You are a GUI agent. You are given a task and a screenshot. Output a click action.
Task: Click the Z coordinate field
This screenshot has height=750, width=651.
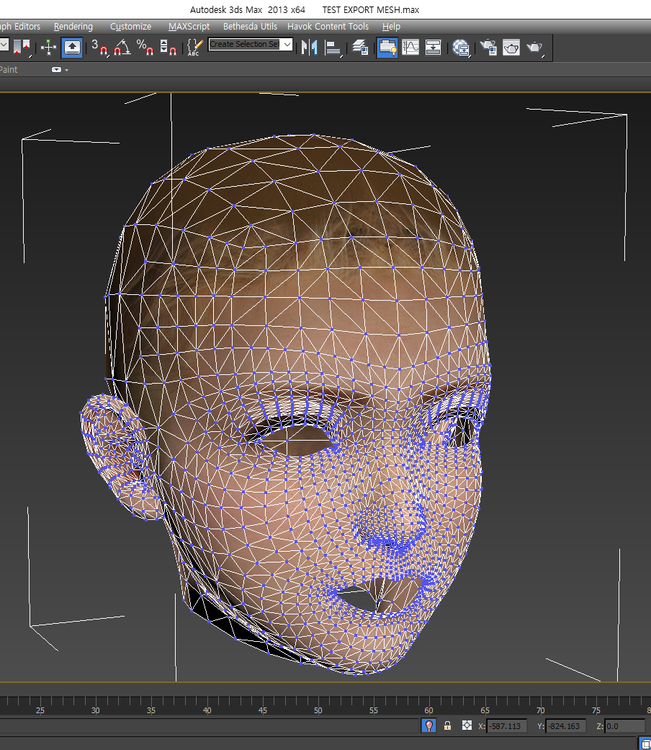tap(625, 726)
